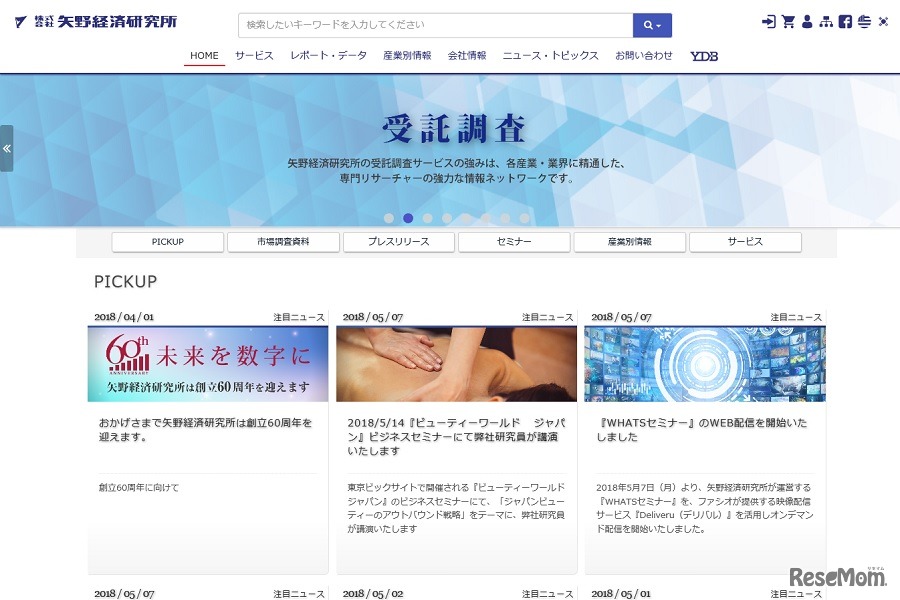Screen dimensions: 900x600
Task: Open the WHATSセミナー WEB配信 article title
Action: click(x=701, y=429)
